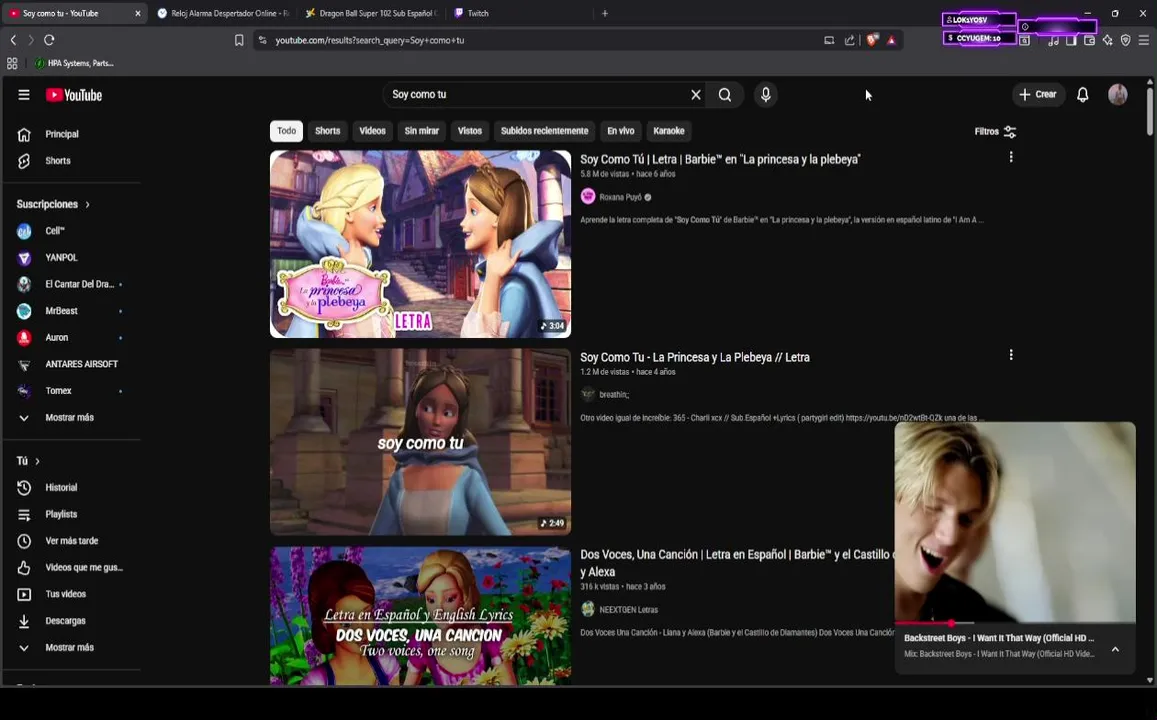Image resolution: width=1157 pixels, height=720 pixels.
Task: Click the Crear button
Action: click(1038, 94)
